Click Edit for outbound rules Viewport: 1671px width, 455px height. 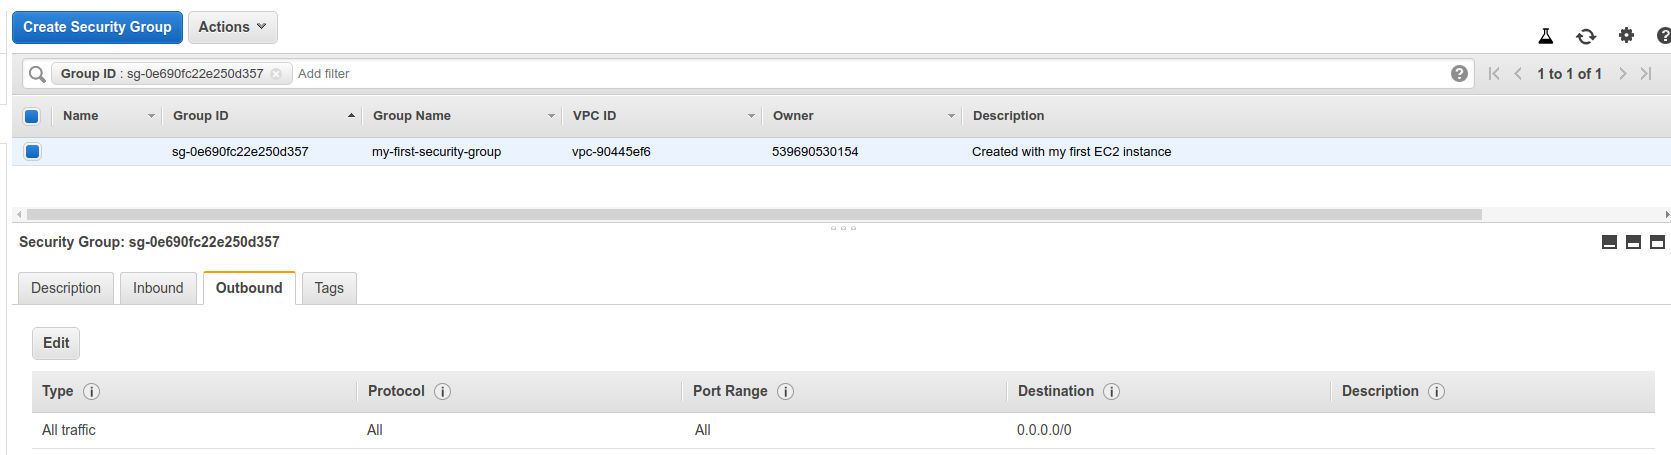[x=56, y=343]
